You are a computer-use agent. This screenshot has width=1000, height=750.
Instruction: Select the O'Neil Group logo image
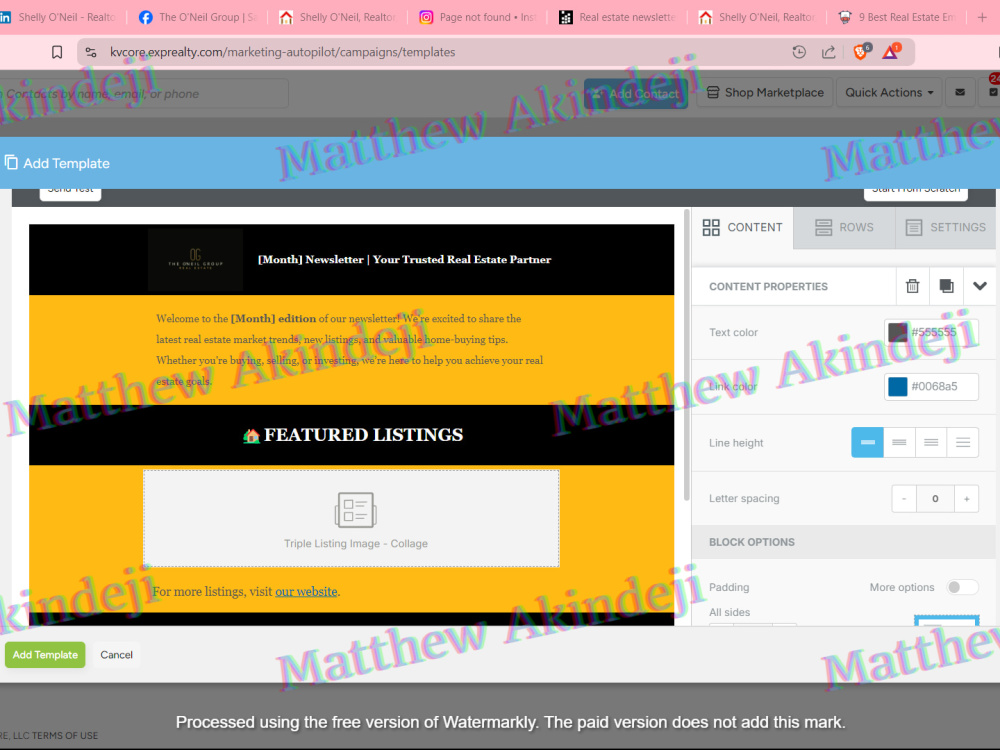tap(195, 260)
